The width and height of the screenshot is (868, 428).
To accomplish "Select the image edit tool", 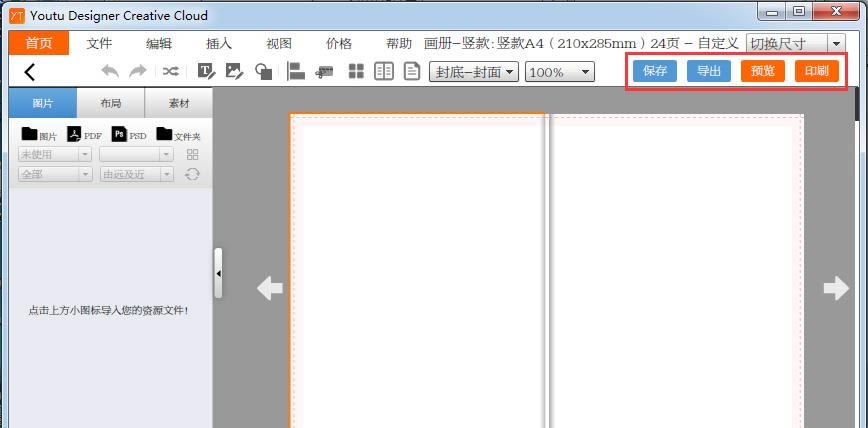I will 234,71.
